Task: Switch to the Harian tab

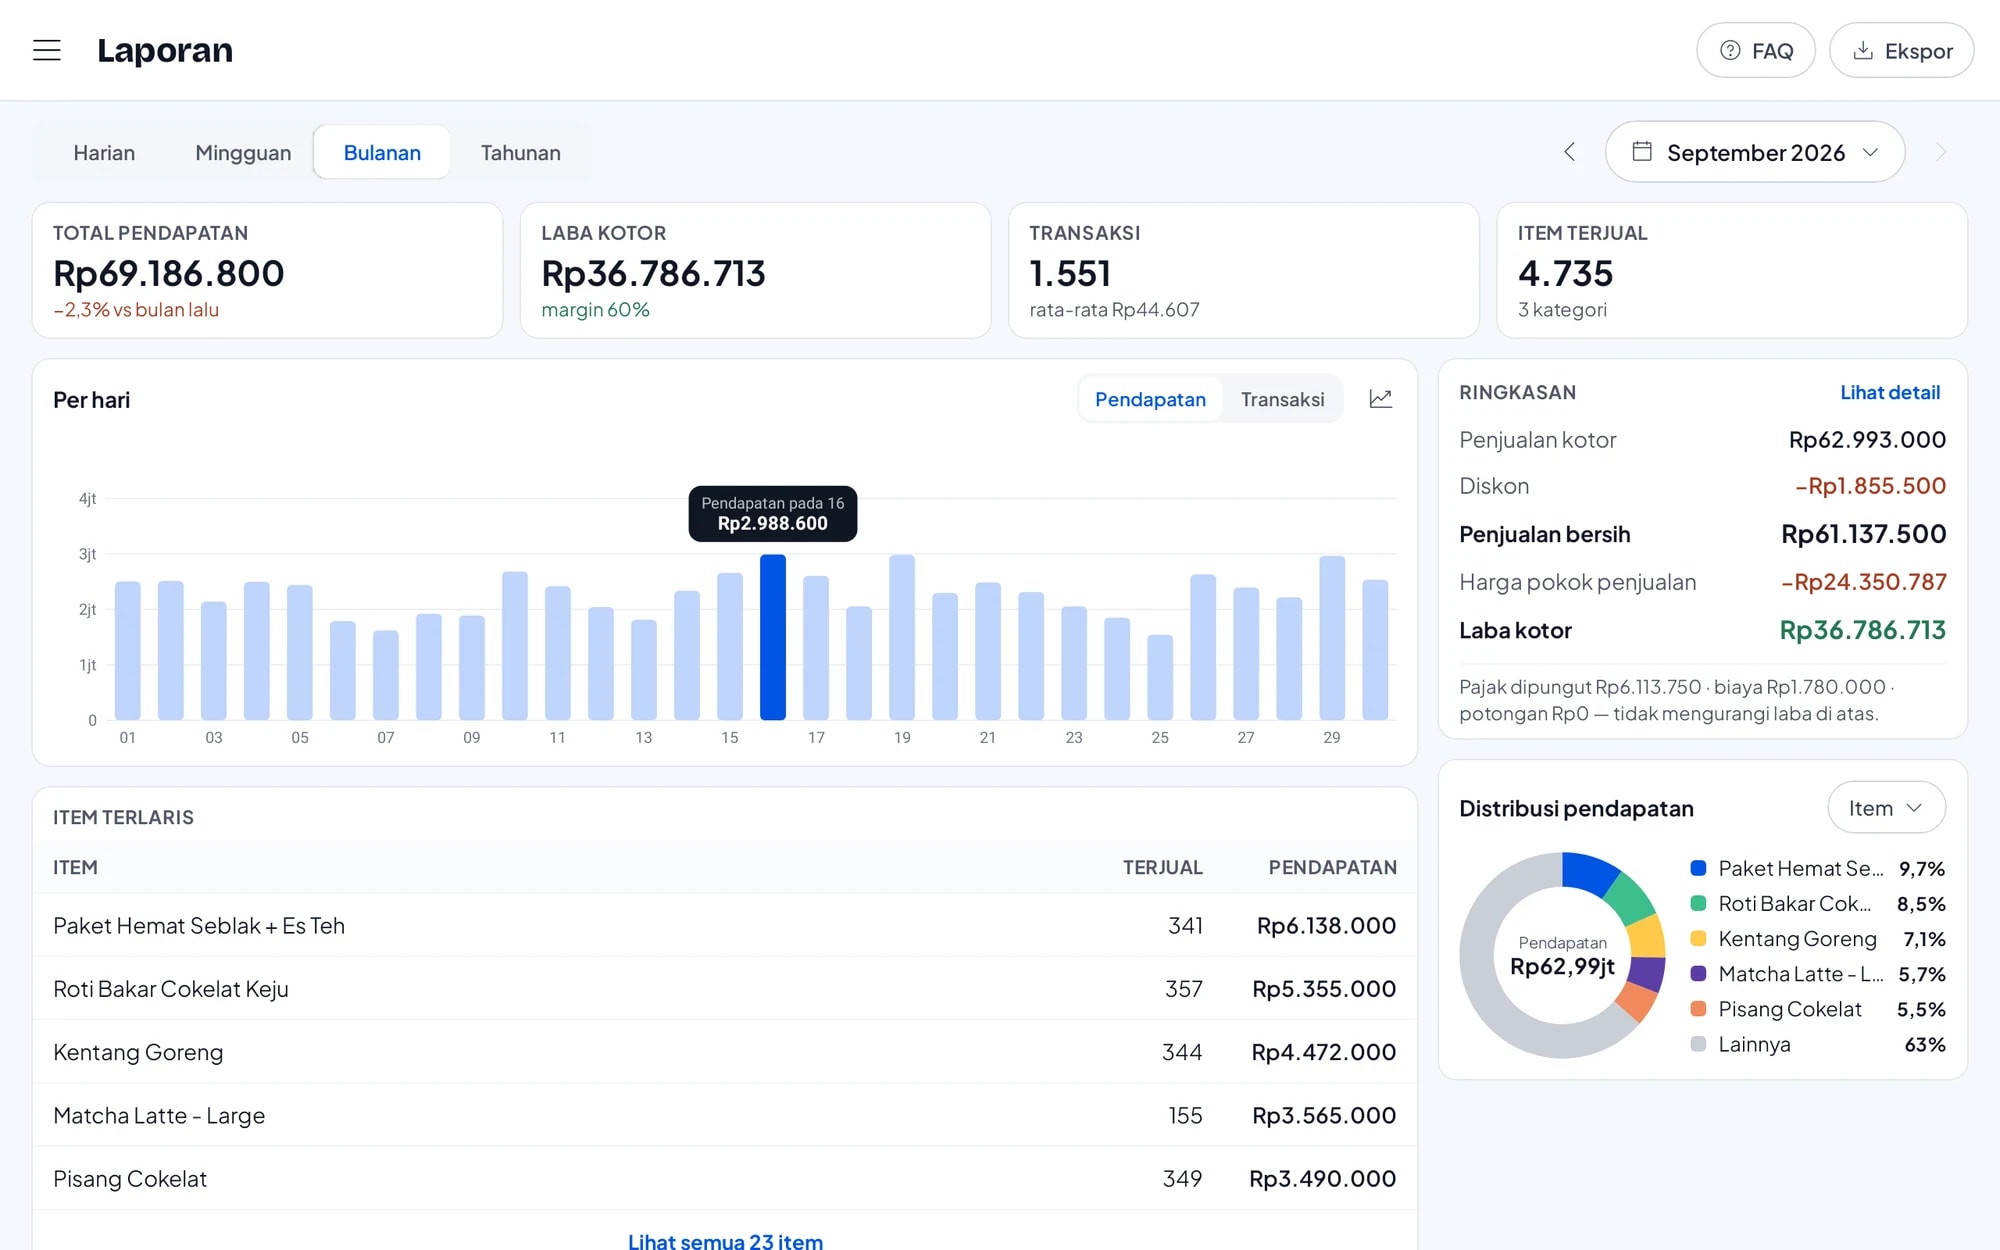Action: point(104,152)
